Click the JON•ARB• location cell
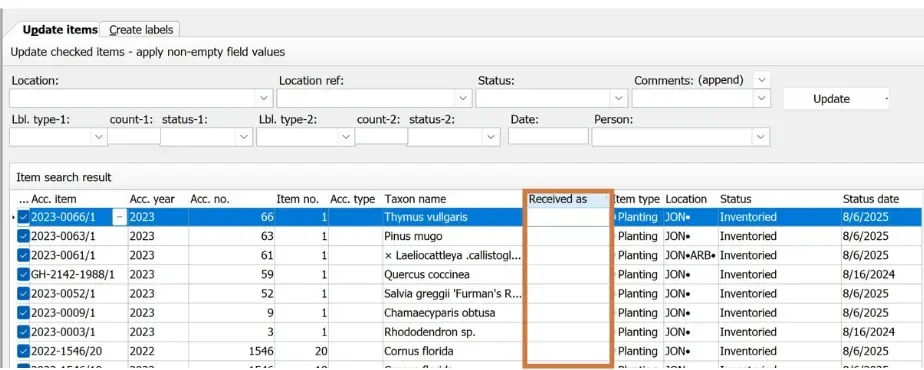The height and width of the screenshot is (370, 924). (690, 256)
